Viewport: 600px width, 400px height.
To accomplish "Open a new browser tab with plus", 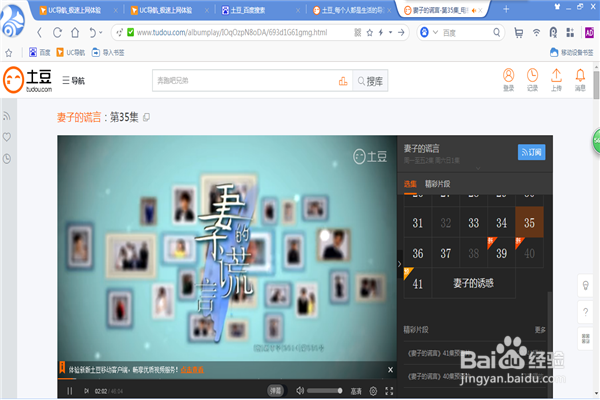I will (506, 9).
